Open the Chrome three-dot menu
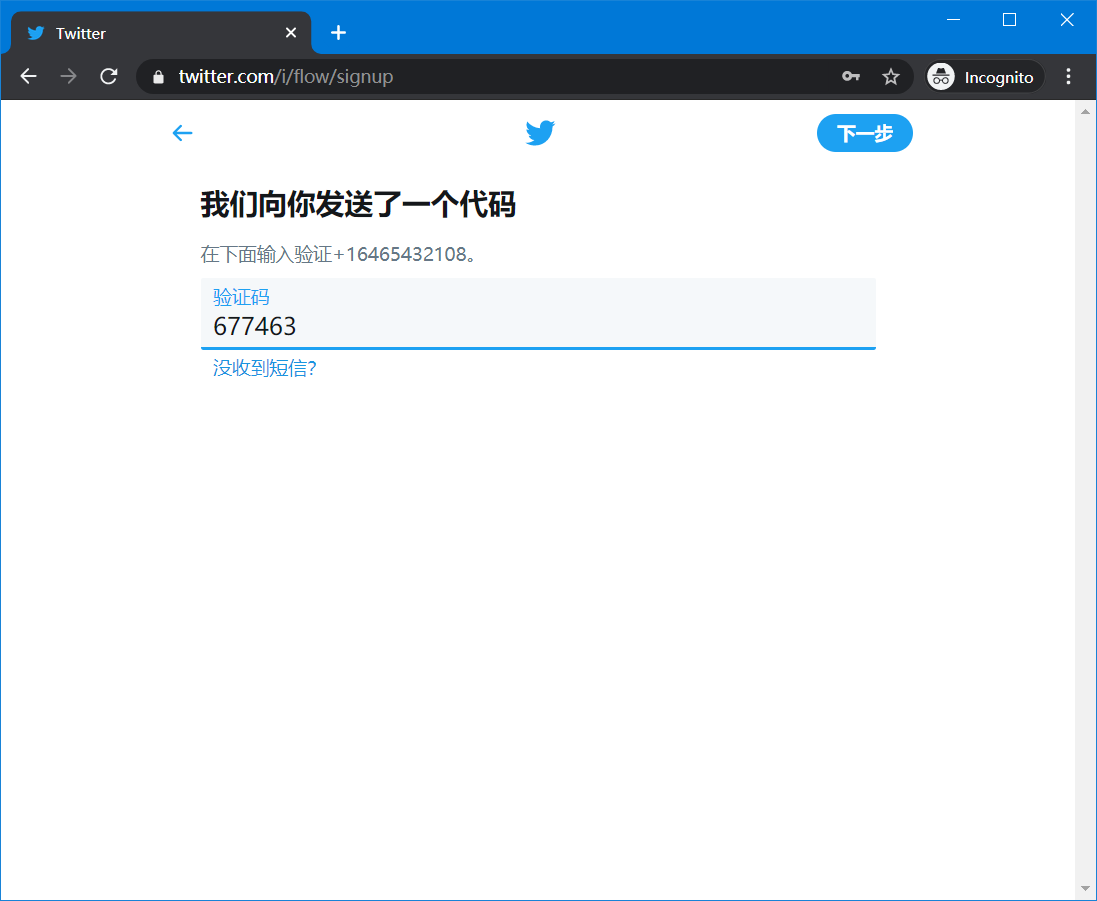This screenshot has width=1097, height=901. click(1068, 76)
